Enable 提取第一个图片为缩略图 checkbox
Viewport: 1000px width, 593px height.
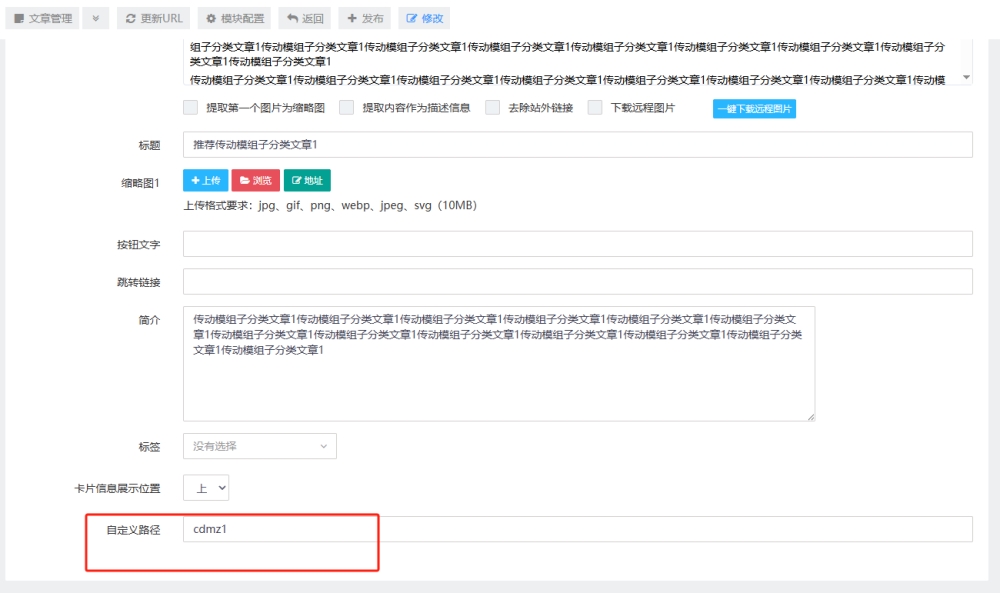coord(191,107)
